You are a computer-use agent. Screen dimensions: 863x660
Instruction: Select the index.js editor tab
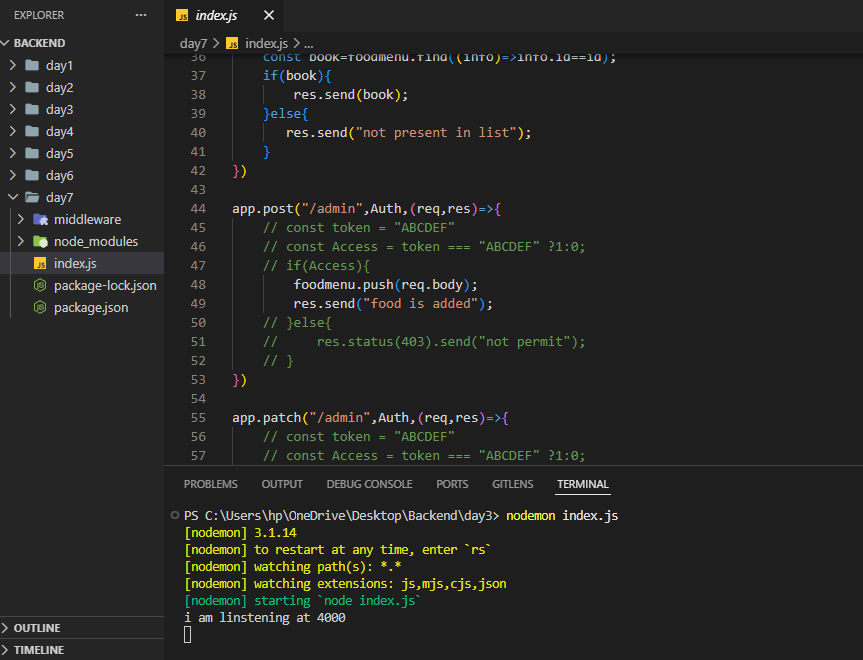[223, 15]
